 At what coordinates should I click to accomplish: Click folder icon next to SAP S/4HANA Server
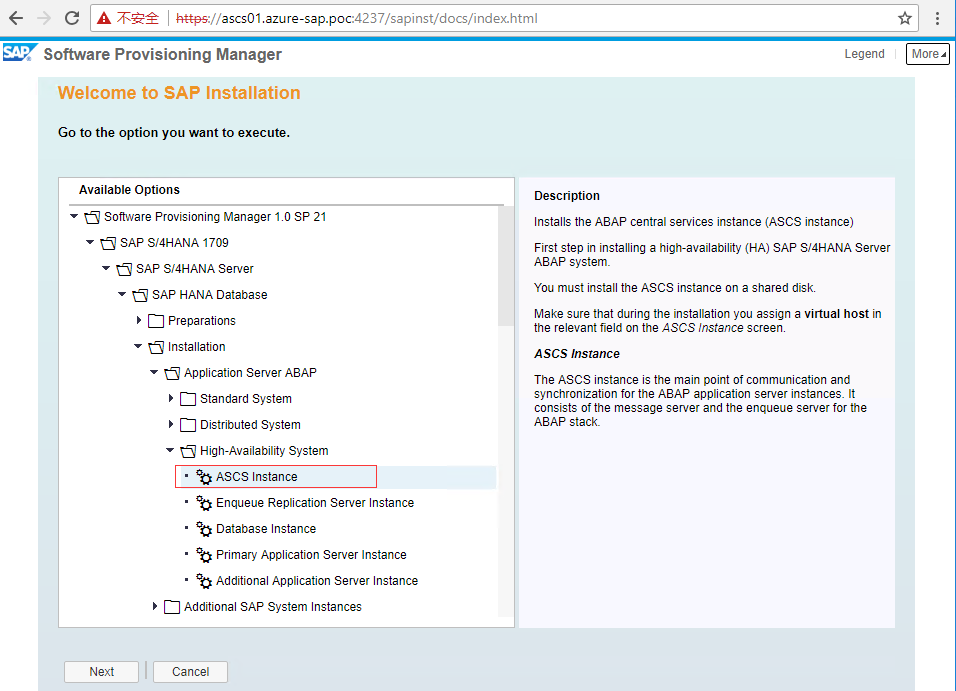[124, 269]
